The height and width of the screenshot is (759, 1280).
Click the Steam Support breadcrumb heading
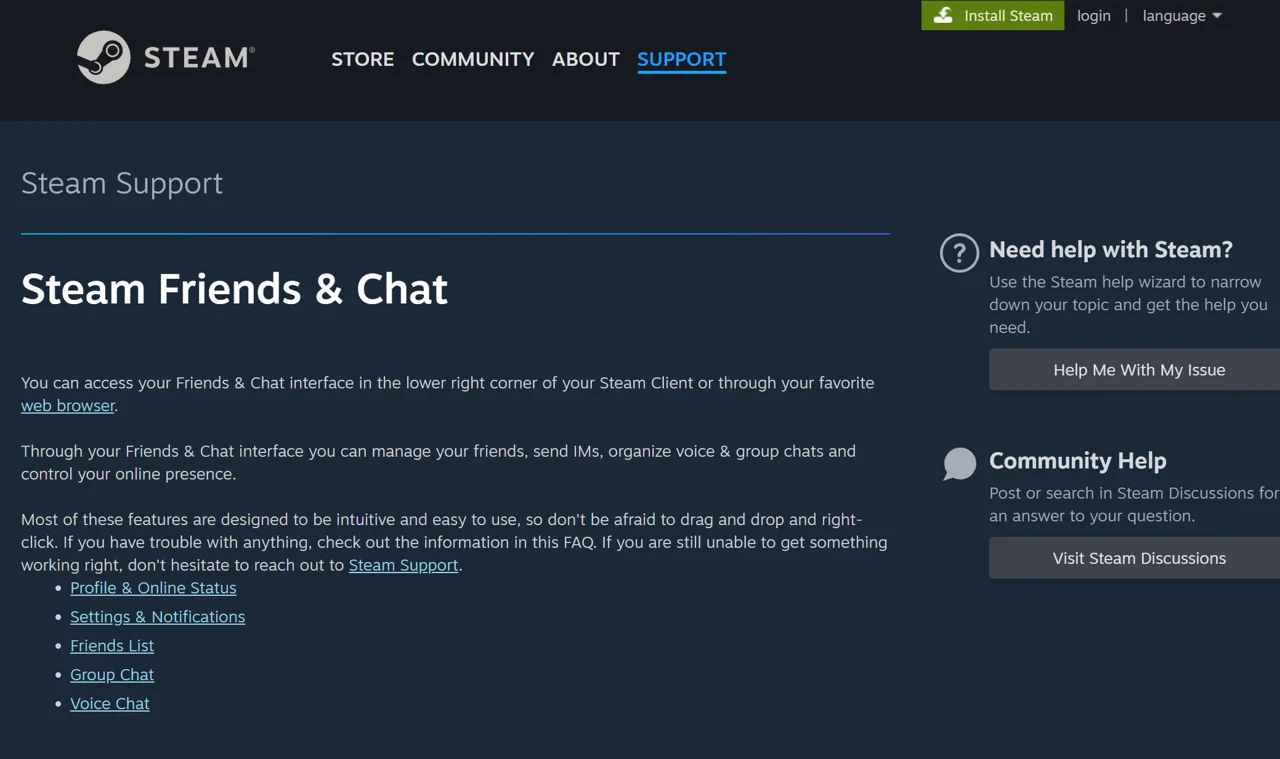[122, 183]
